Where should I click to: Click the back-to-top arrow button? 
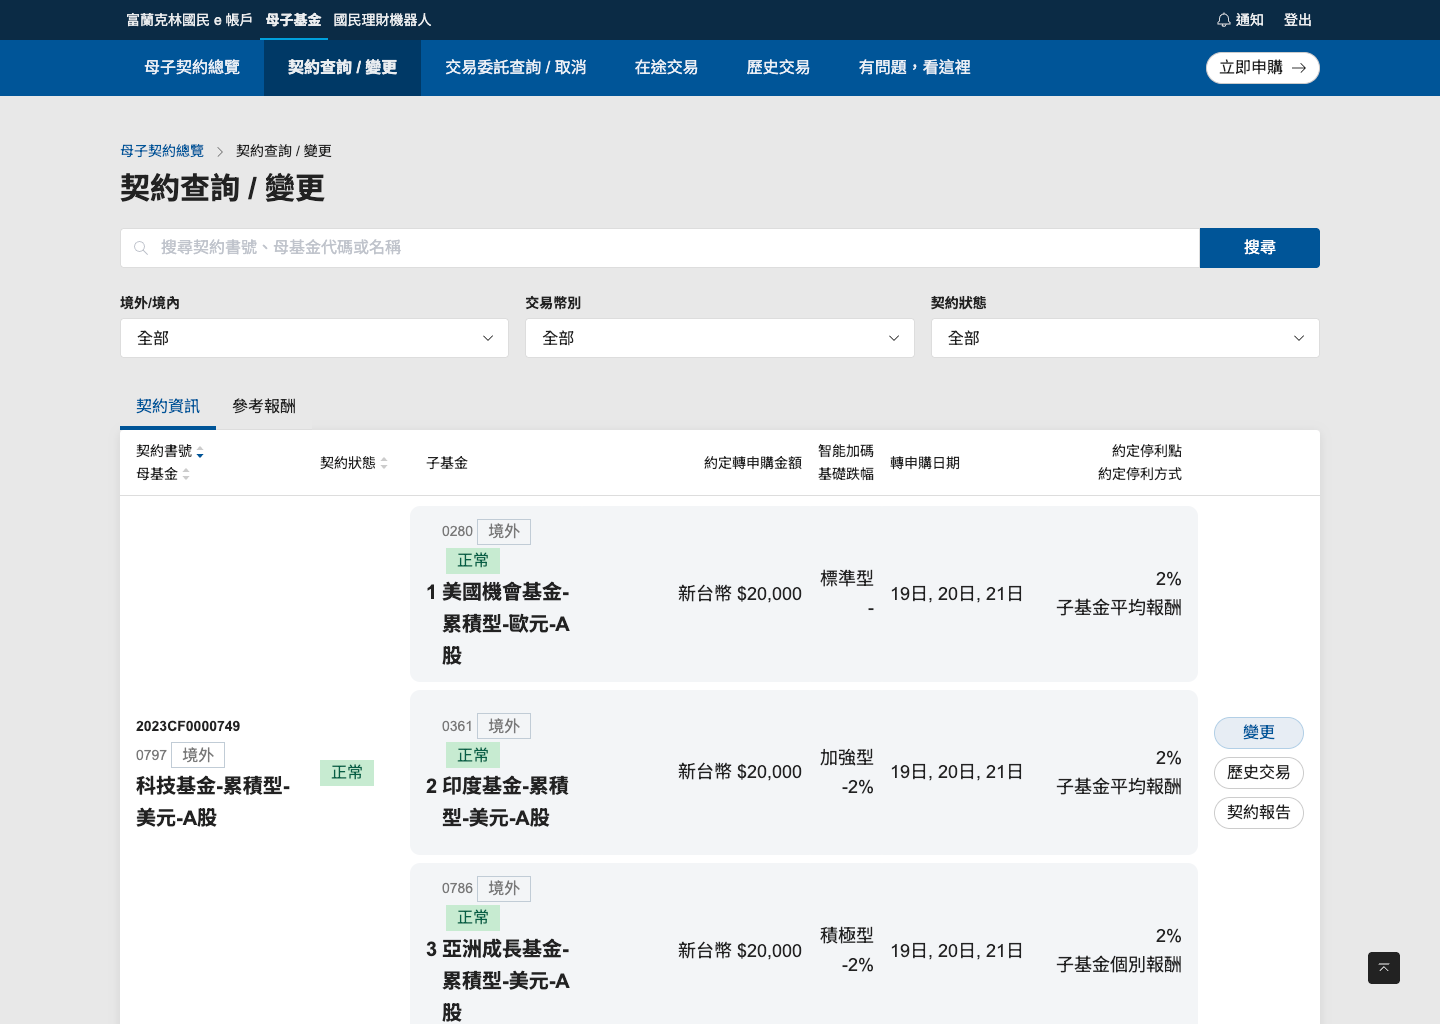(1384, 968)
